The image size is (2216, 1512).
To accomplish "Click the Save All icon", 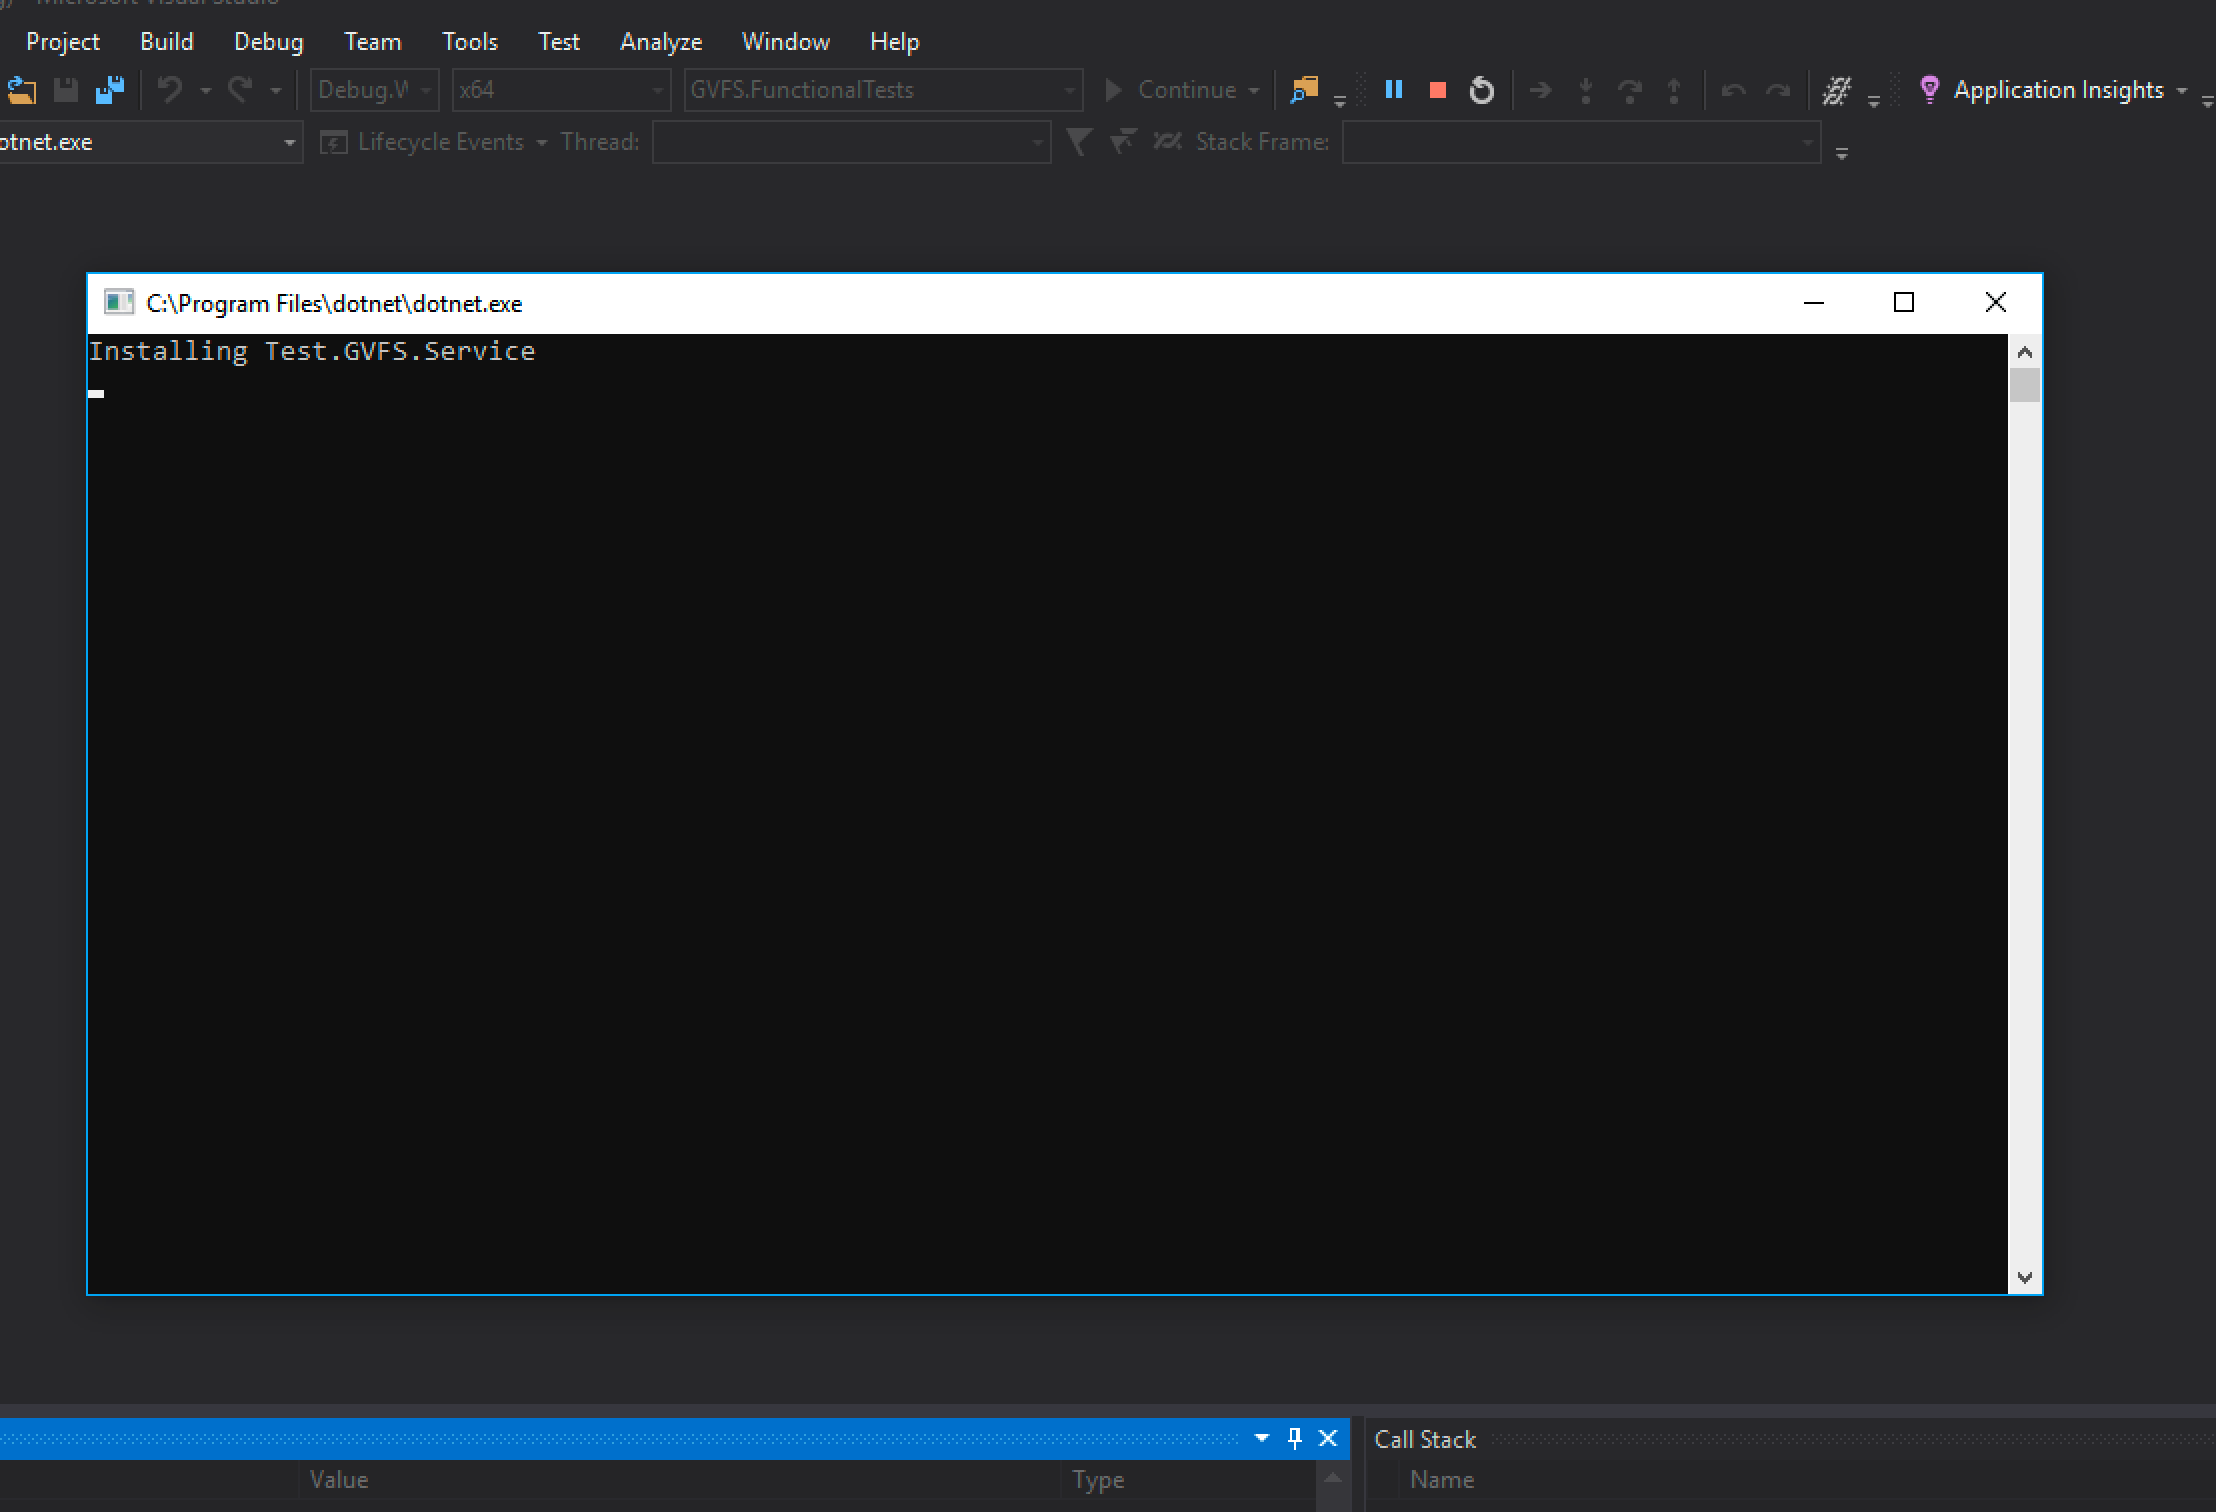I will 109,90.
